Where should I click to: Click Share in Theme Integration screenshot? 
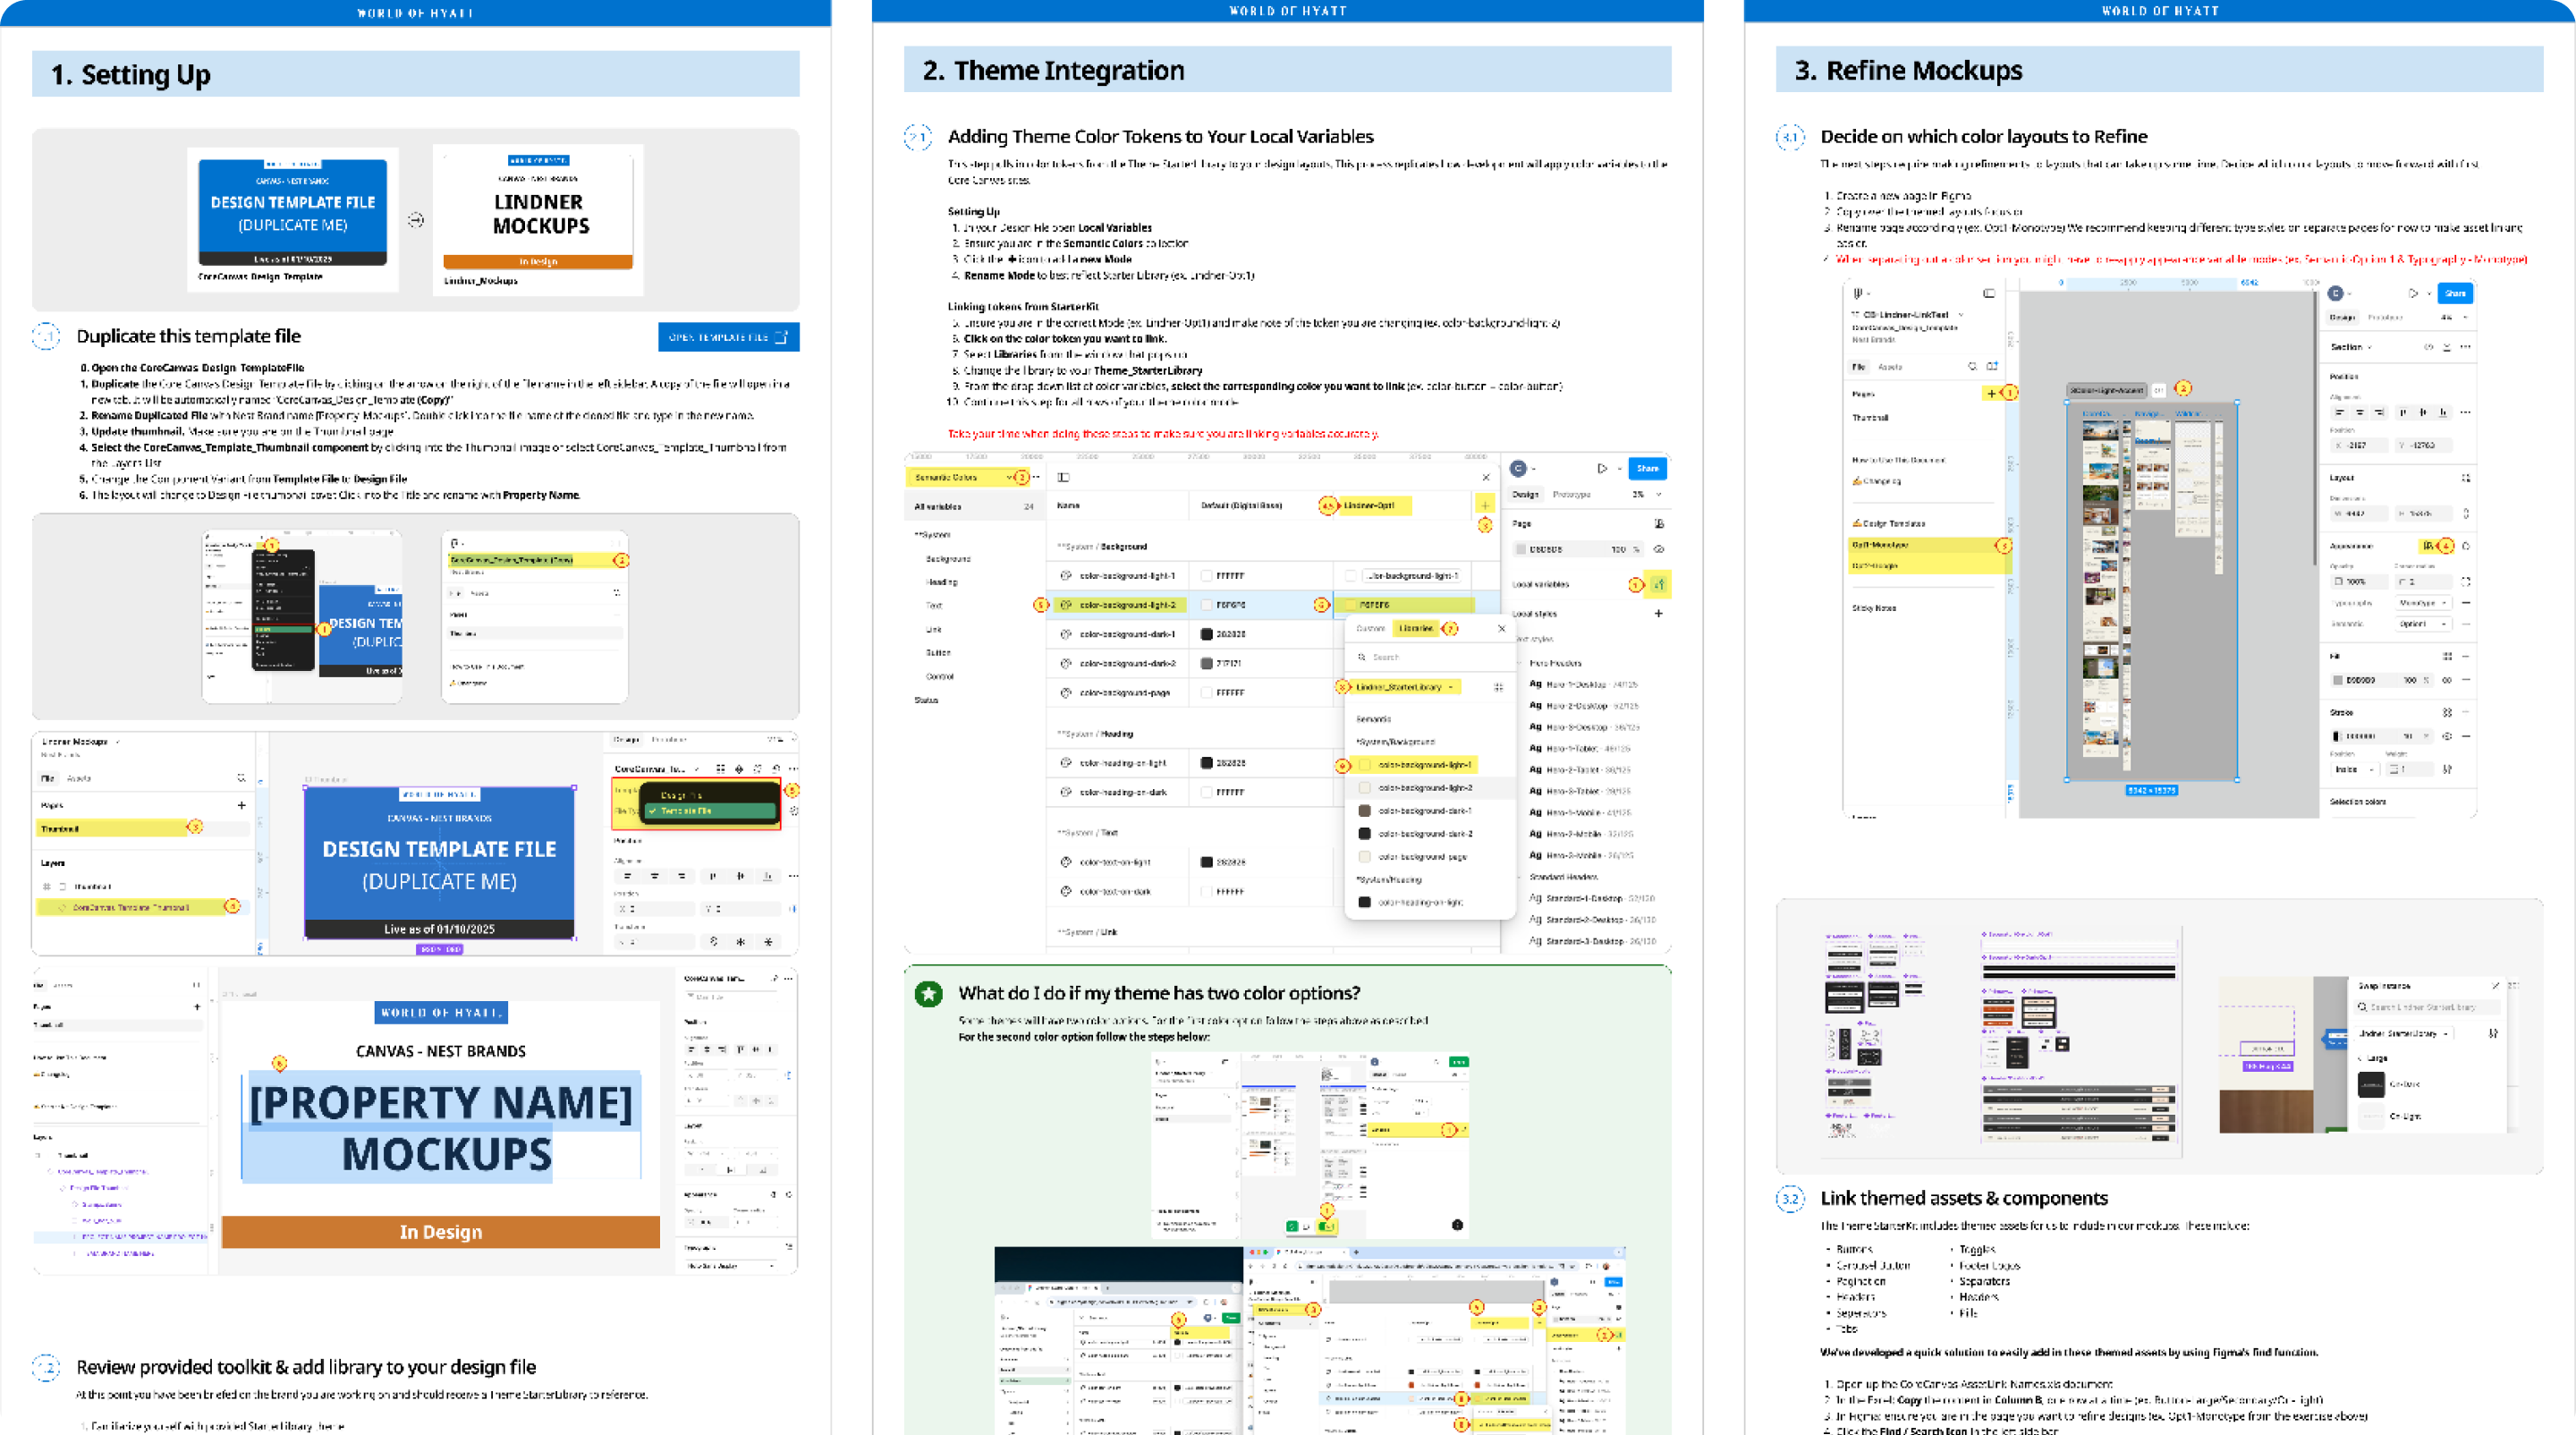point(1647,468)
